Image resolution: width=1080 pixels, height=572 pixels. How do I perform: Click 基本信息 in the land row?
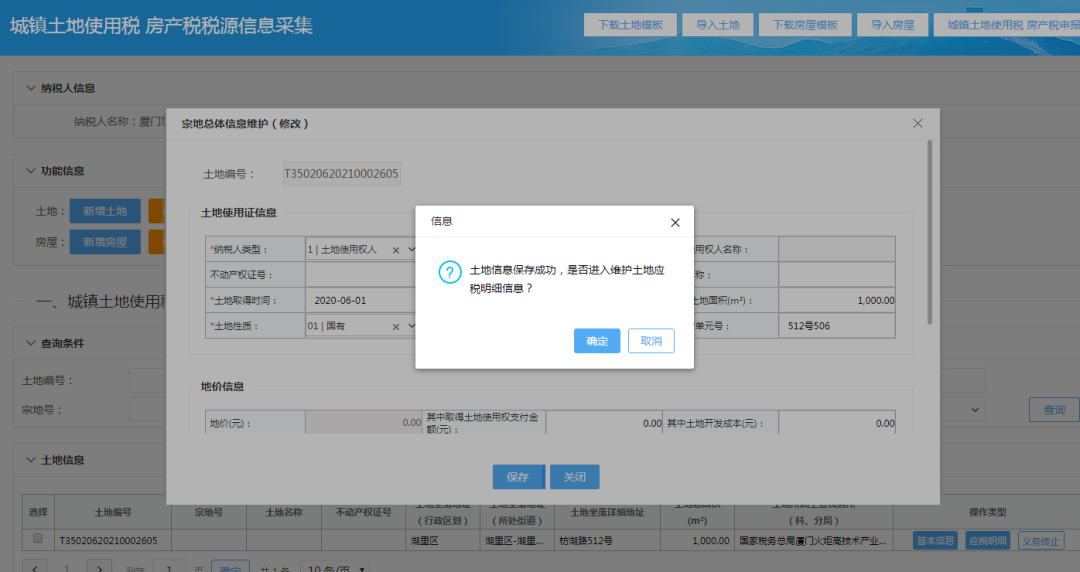click(x=935, y=541)
